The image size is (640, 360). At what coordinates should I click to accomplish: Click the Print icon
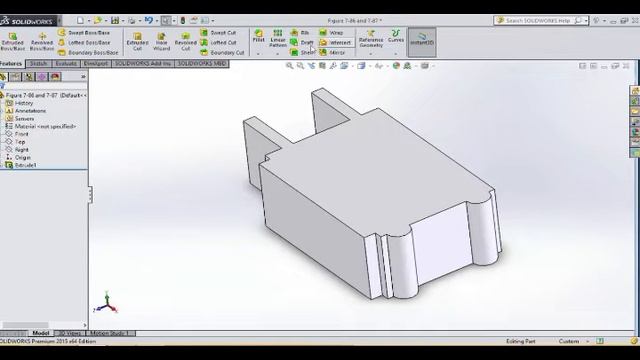pyautogui.click(x=132, y=20)
